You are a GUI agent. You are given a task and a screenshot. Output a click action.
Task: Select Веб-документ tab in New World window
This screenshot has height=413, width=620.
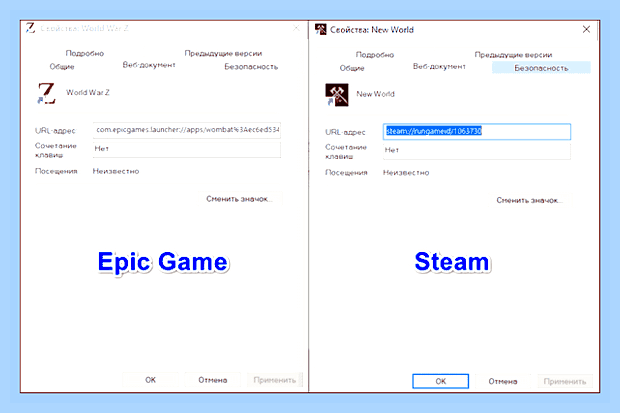(x=439, y=66)
